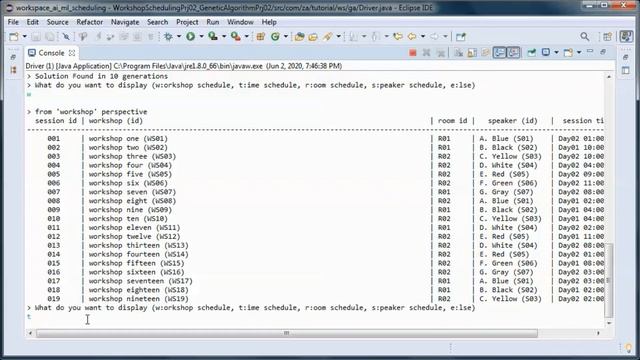Viewport: 640px width, 360px height.
Task: Click the Last Edit Location icon
Action: click(398, 37)
